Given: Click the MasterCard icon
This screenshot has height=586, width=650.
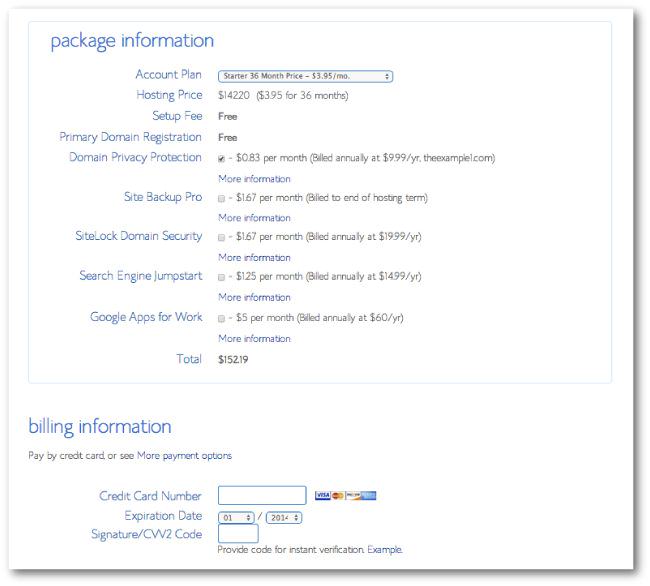Looking at the screenshot, I should tap(338, 495).
